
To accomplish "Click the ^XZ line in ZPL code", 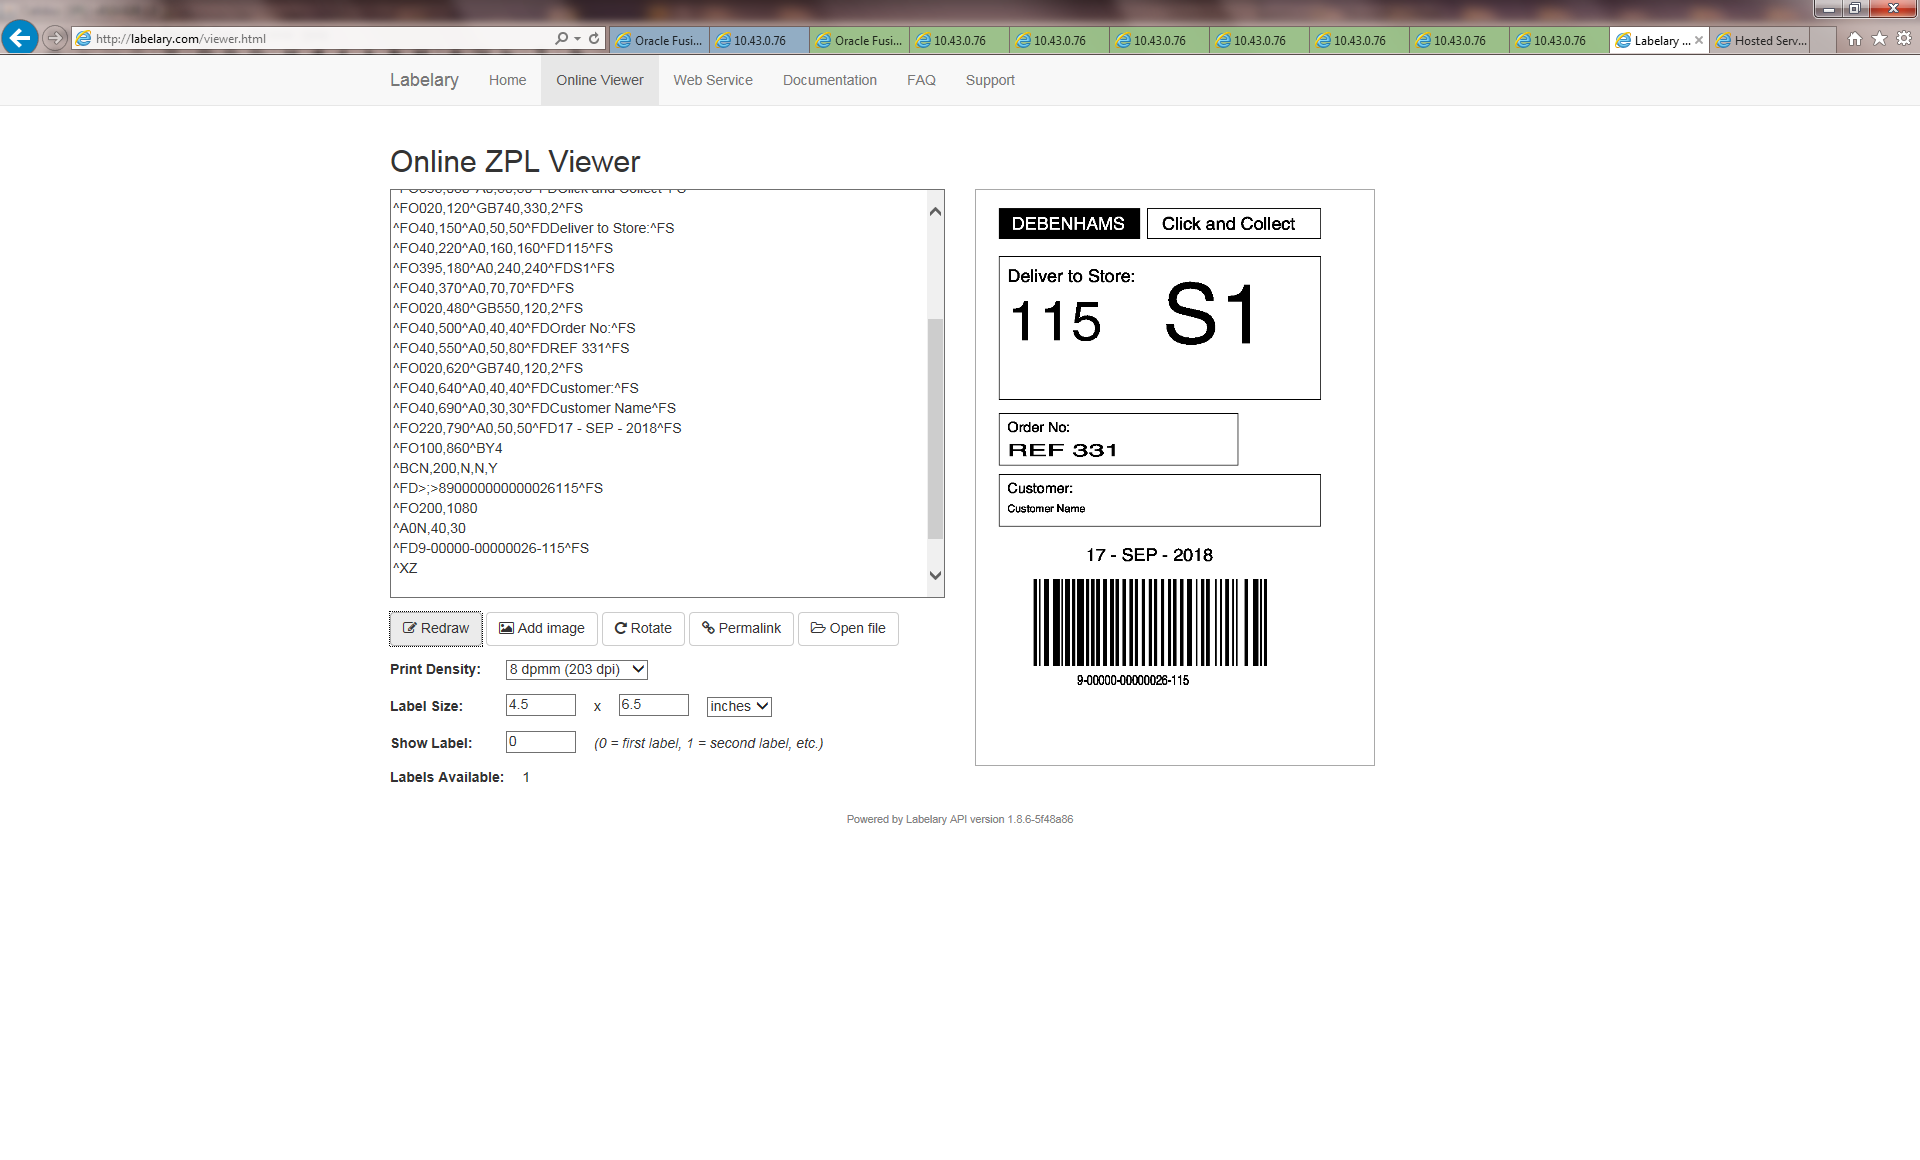I will 405,568.
